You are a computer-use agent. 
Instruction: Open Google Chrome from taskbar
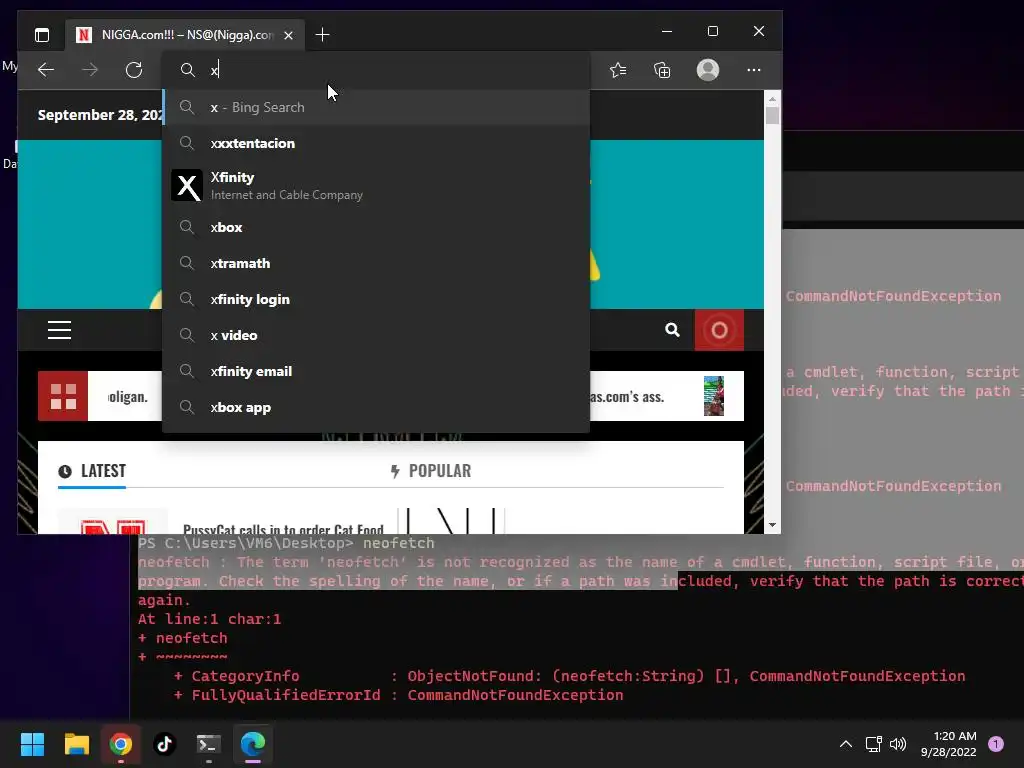(121, 744)
